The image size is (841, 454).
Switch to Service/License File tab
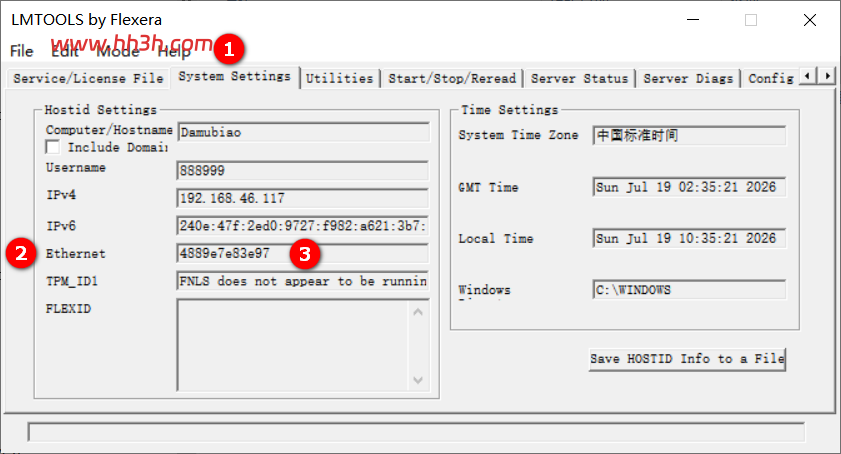tap(88, 78)
